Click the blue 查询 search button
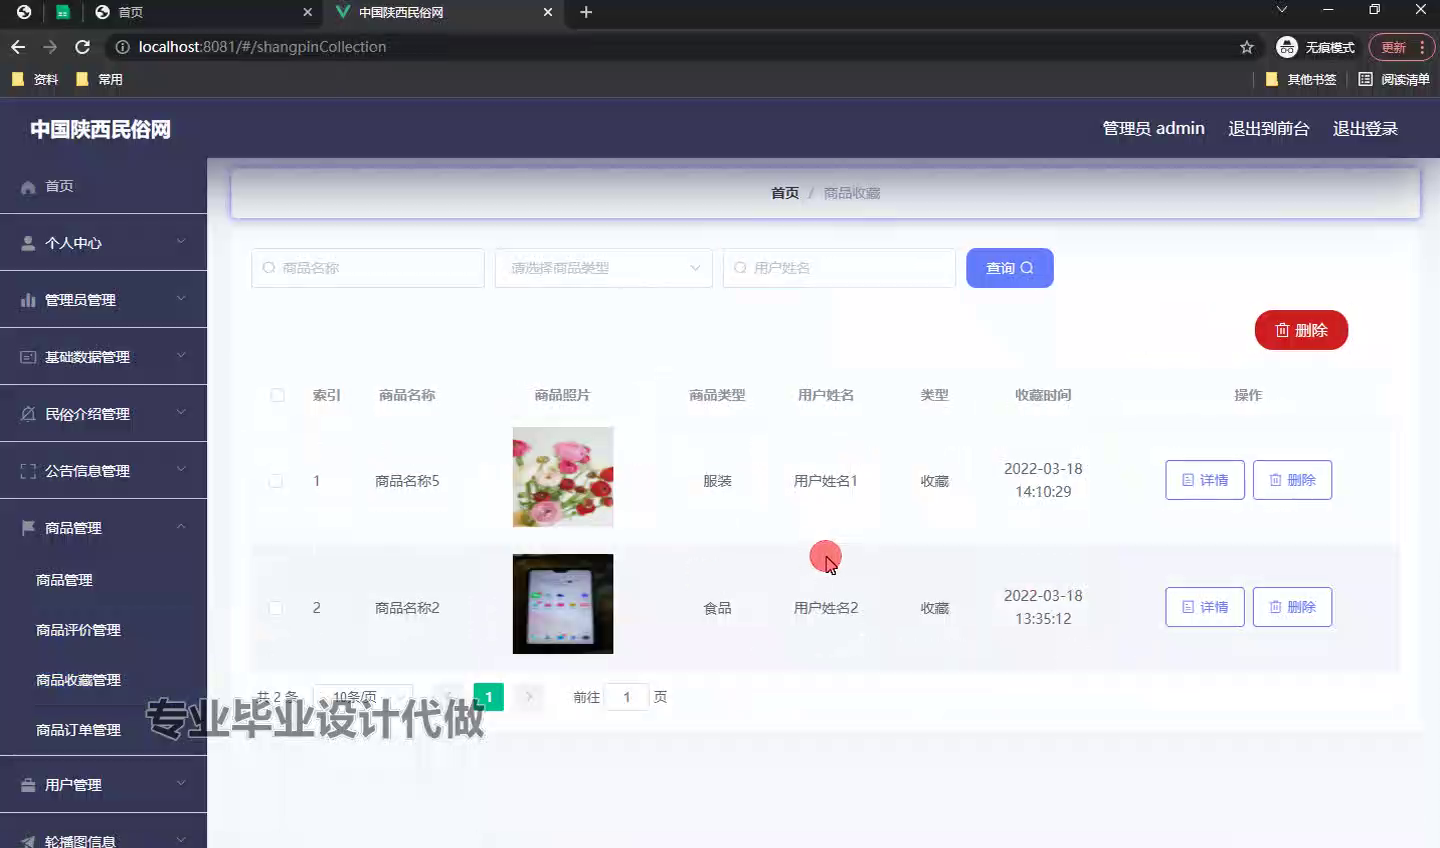 [1010, 268]
